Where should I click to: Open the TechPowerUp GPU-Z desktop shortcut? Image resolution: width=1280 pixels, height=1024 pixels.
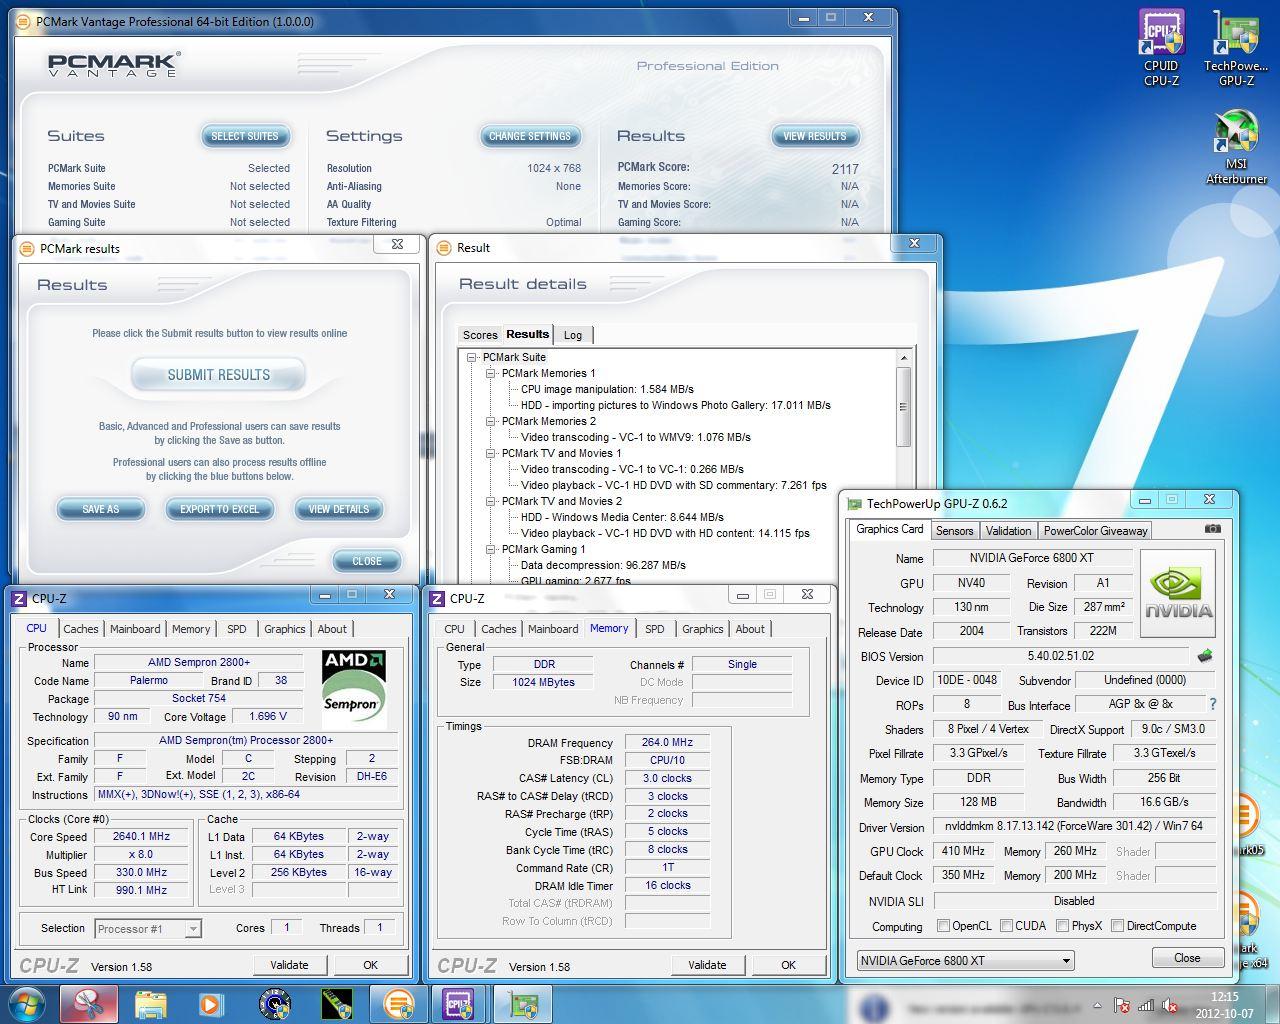[1236, 48]
